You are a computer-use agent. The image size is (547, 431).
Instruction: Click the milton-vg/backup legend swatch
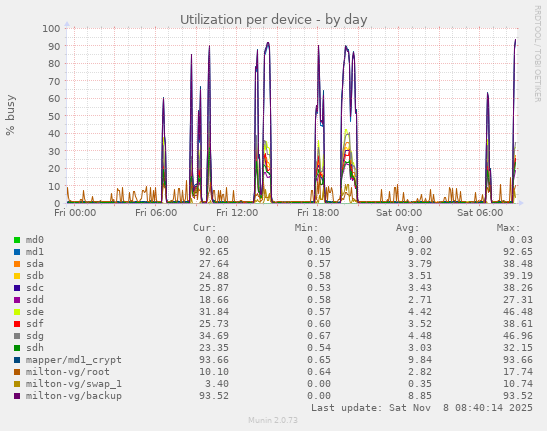pyautogui.click(x=17, y=396)
